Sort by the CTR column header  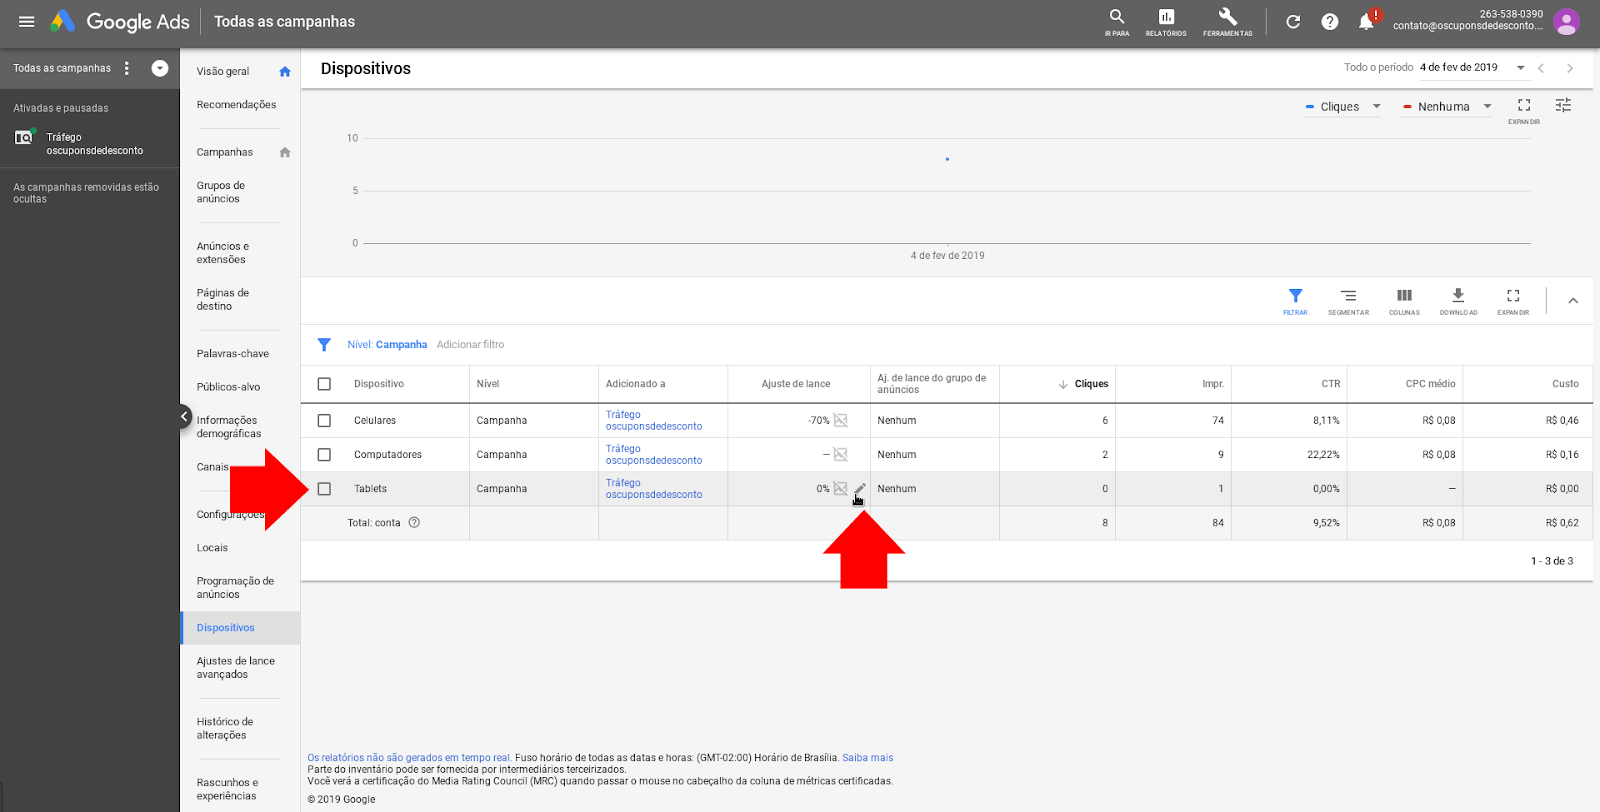1330,384
